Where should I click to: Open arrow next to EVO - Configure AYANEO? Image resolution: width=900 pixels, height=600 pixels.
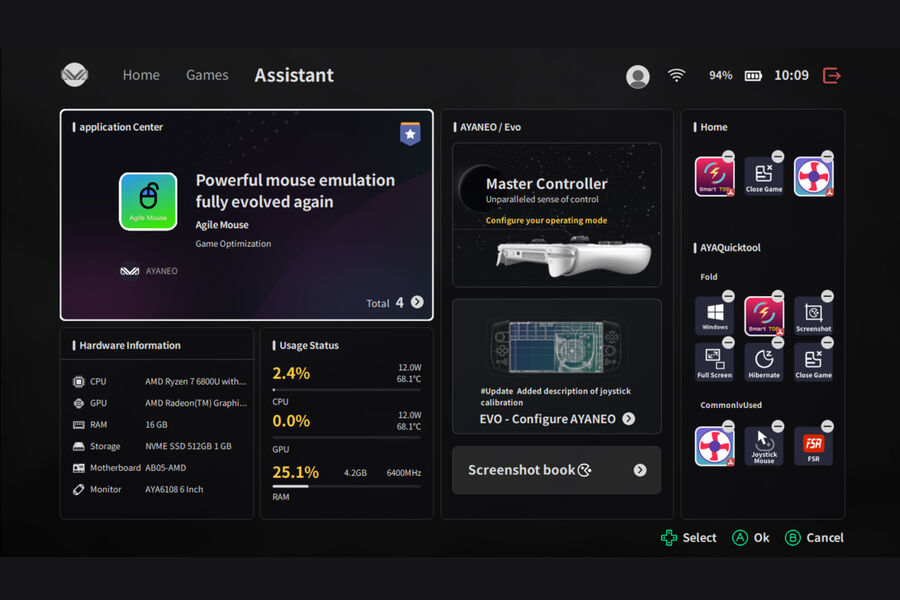[x=628, y=419]
